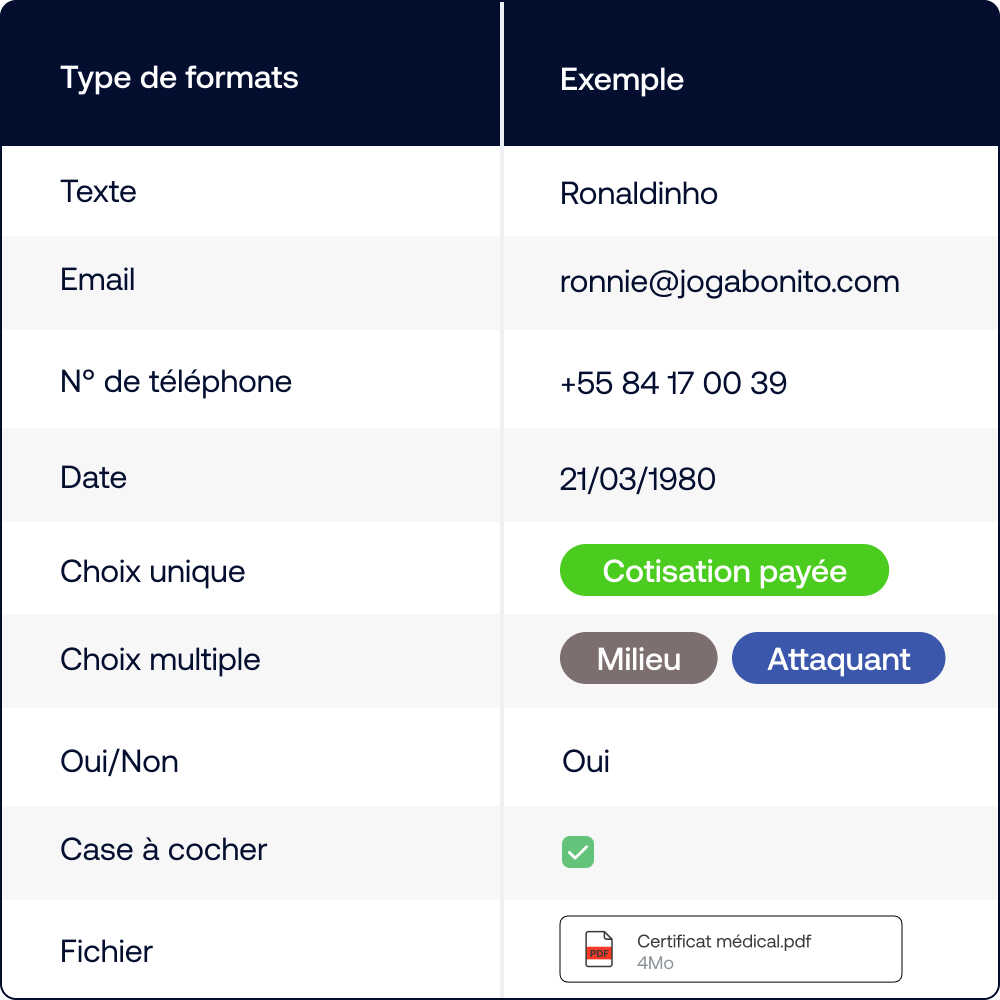Select the blue Attaquant tag
This screenshot has width=1000, height=1000.
pos(838,658)
